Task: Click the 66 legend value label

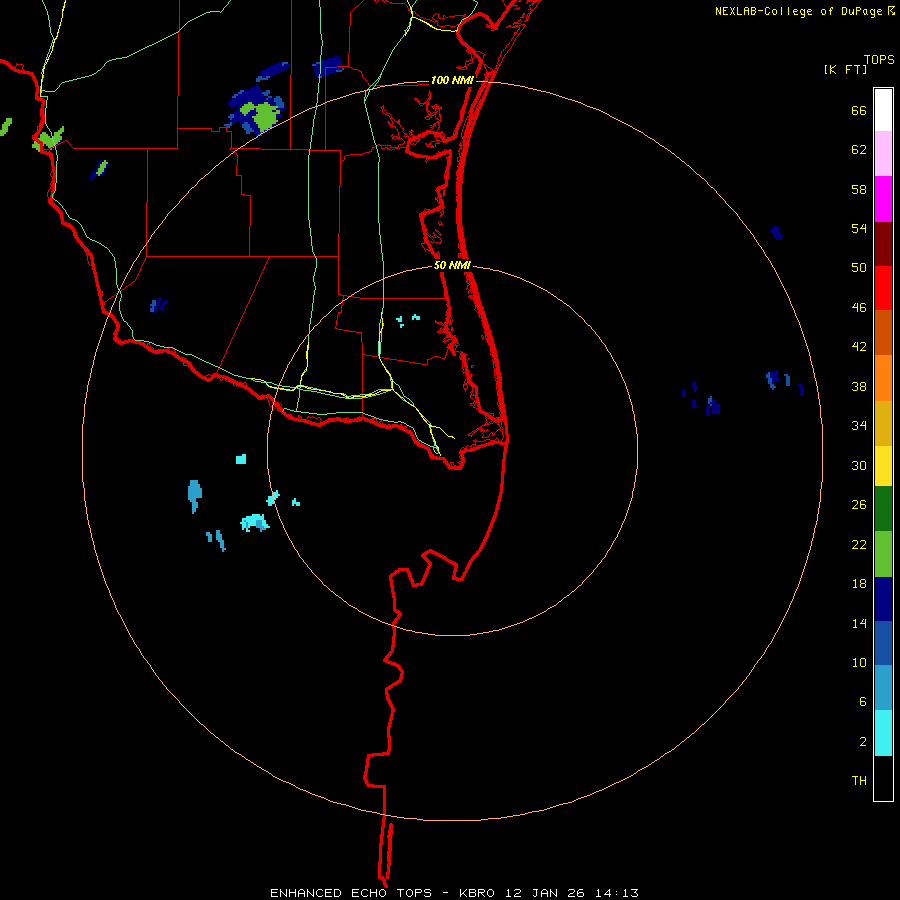Action: tap(859, 110)
